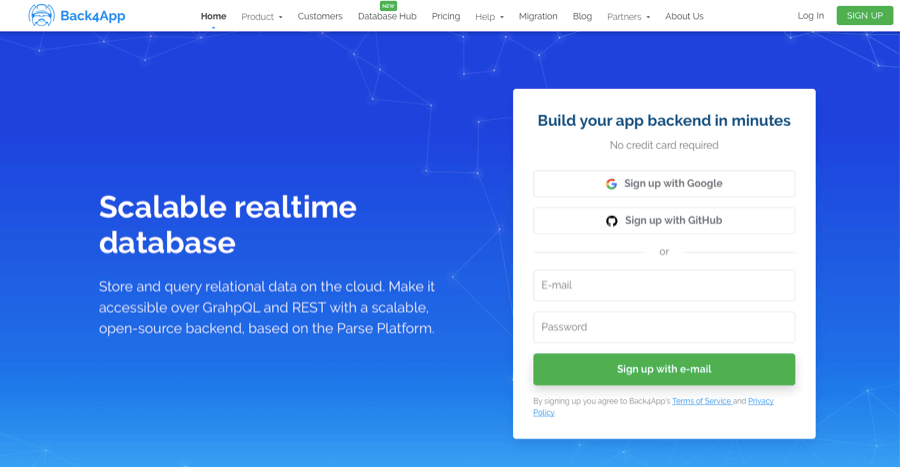Open the Blog page
Image resolution: width=900 pixels, height=468 pixels.
point(582,16)
